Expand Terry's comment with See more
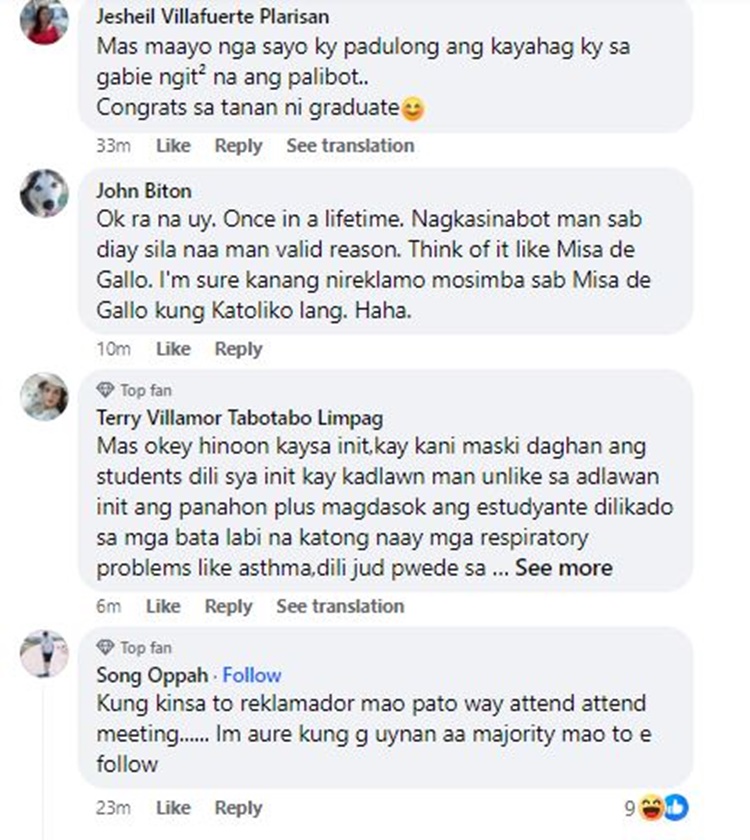The height and width of the screenshot is (840, 750). click(564, 568)
